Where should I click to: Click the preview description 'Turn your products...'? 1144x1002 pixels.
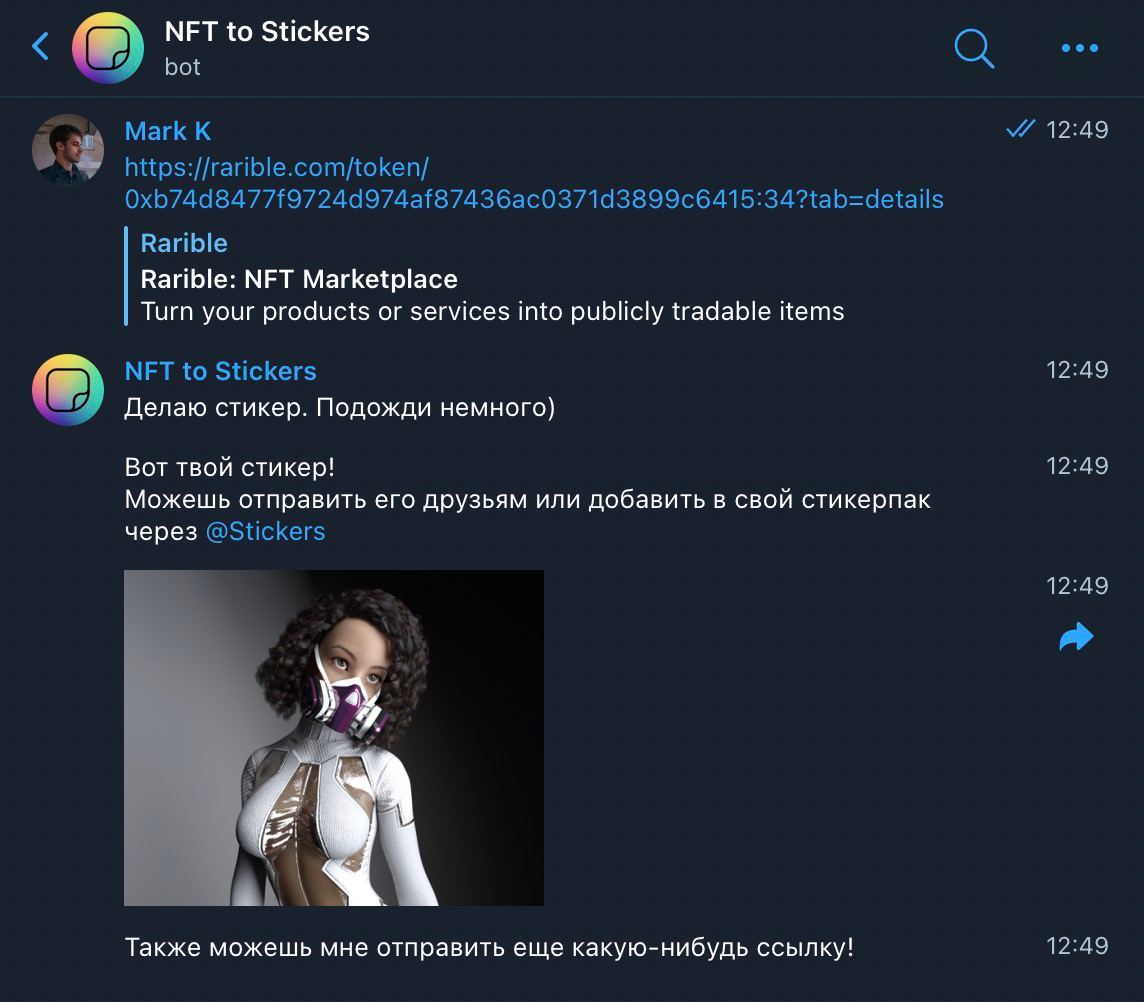click(492, 311)
